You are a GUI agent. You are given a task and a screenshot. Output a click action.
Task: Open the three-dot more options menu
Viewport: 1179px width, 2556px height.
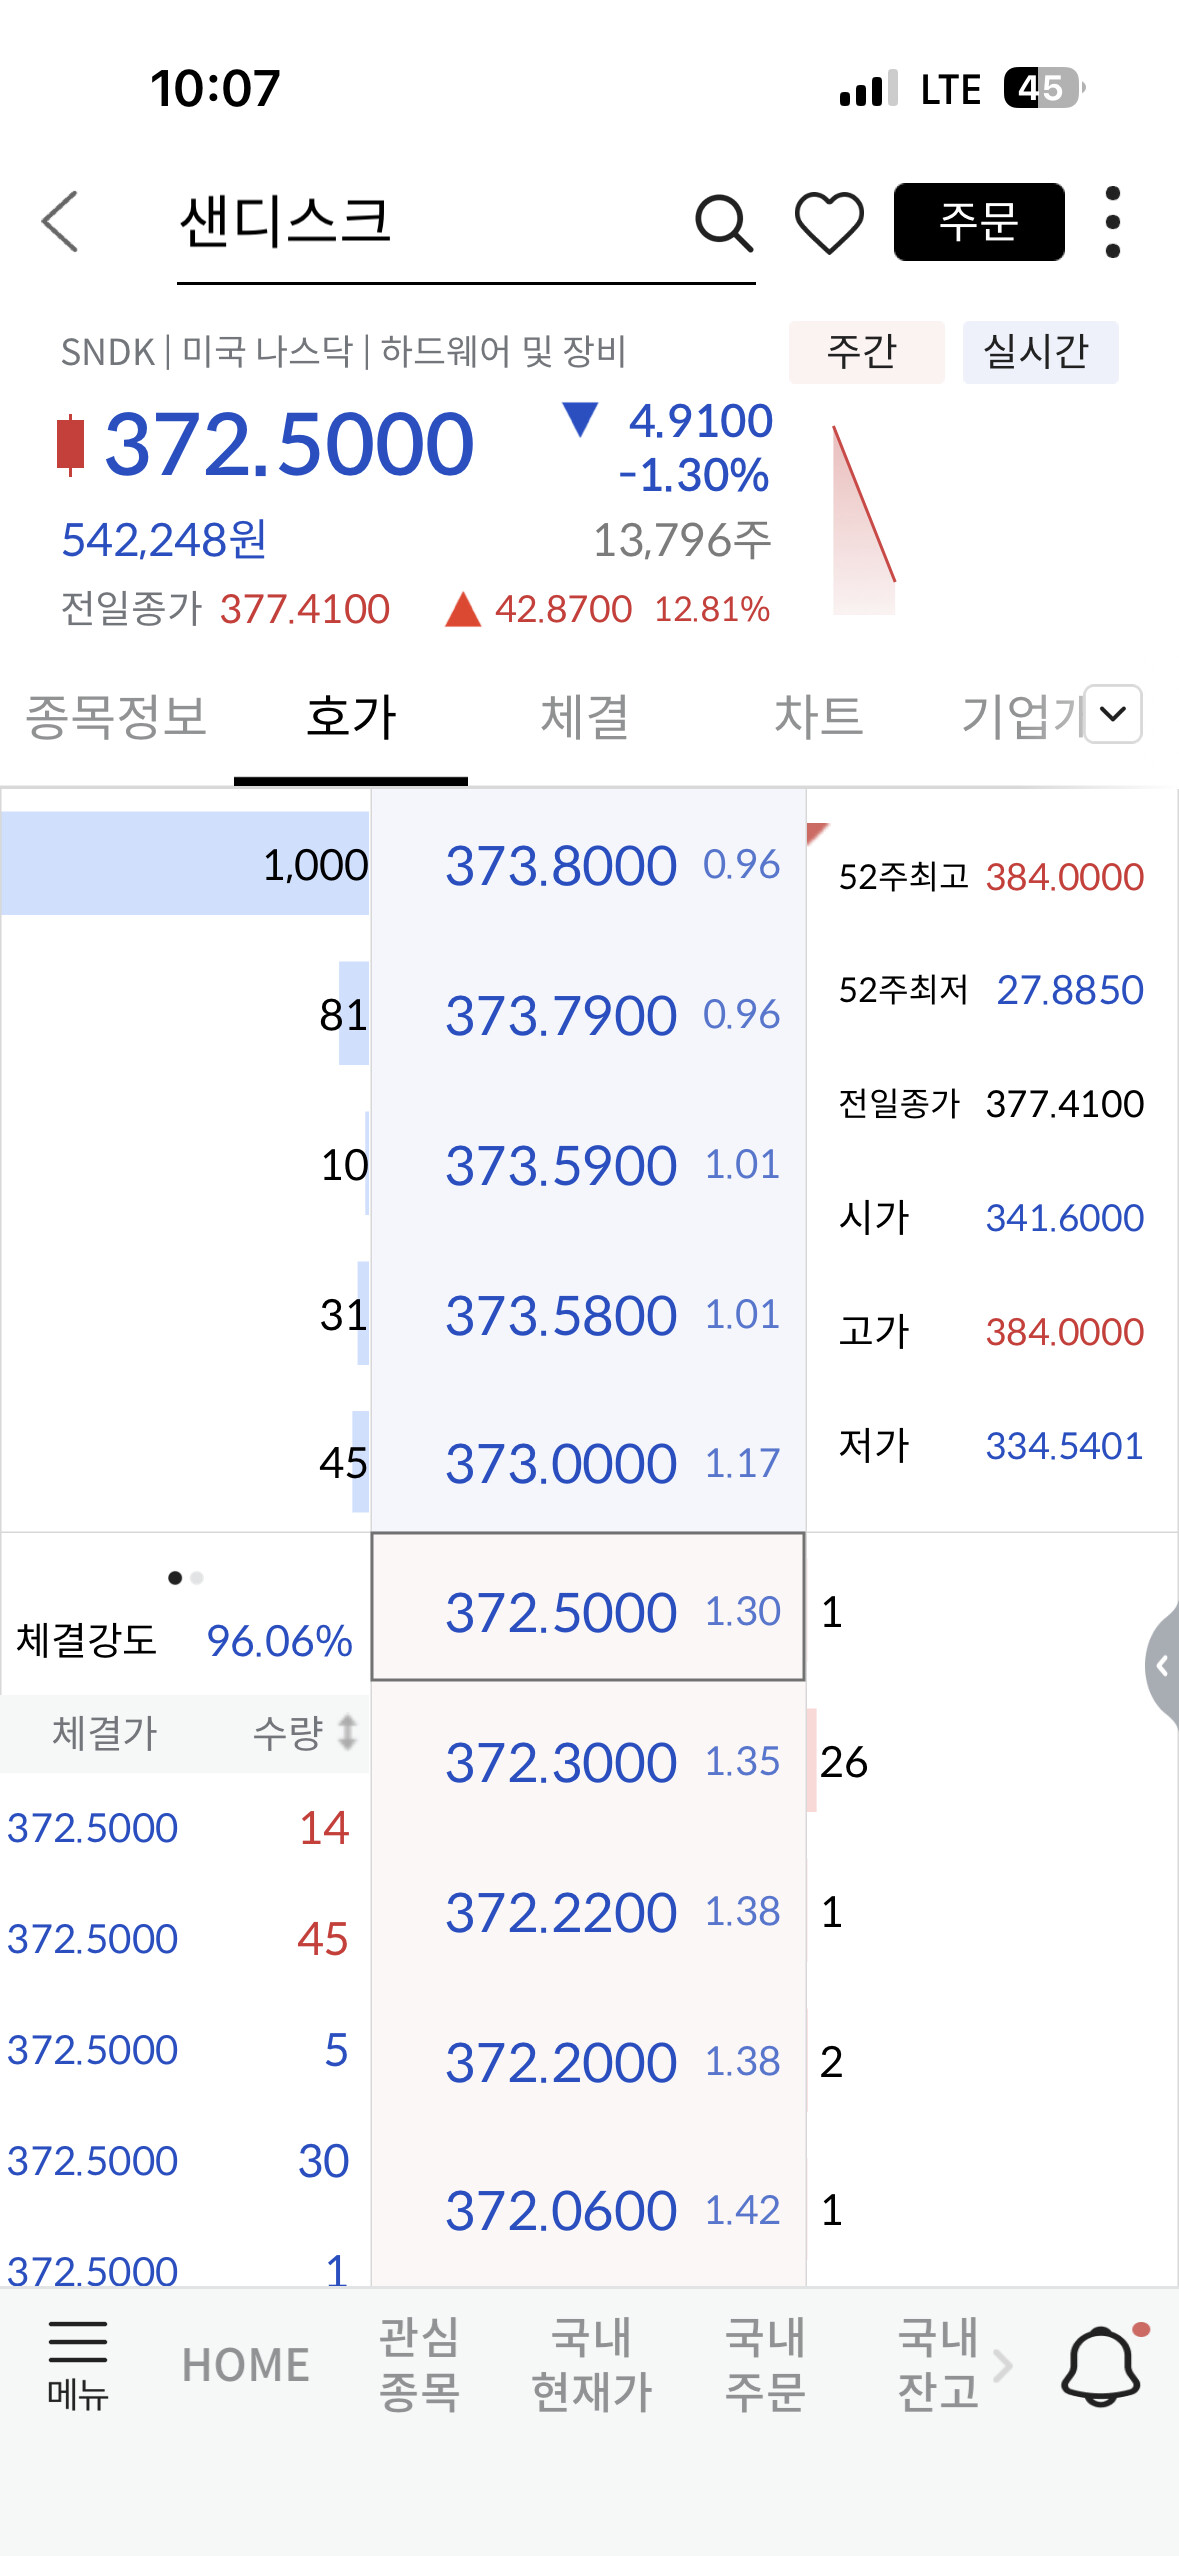[x=1112, y=222]
